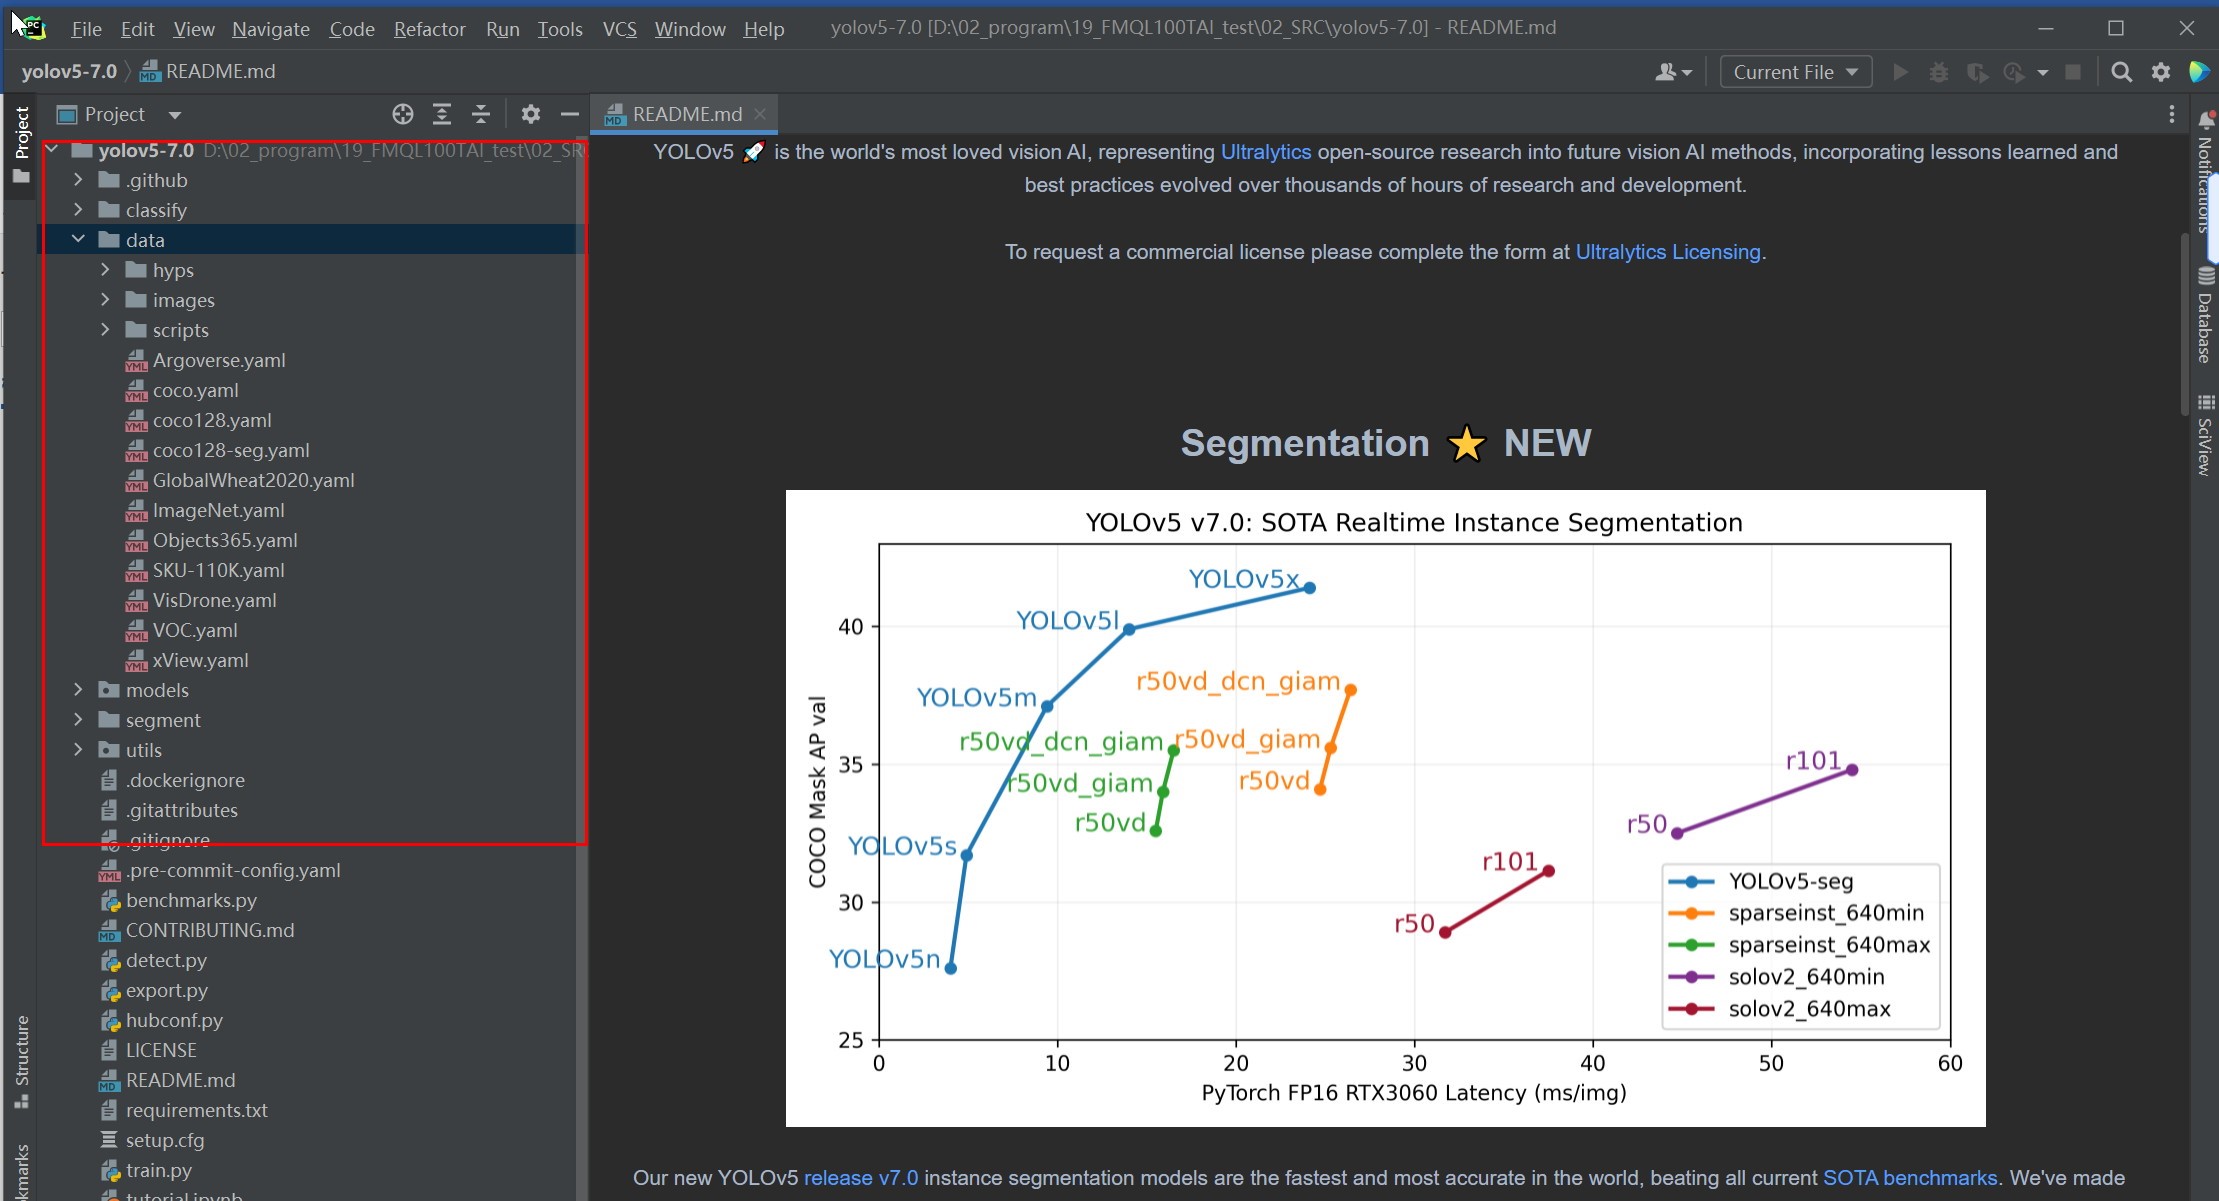Select coco128.yaml in project tree

[211, 420]
